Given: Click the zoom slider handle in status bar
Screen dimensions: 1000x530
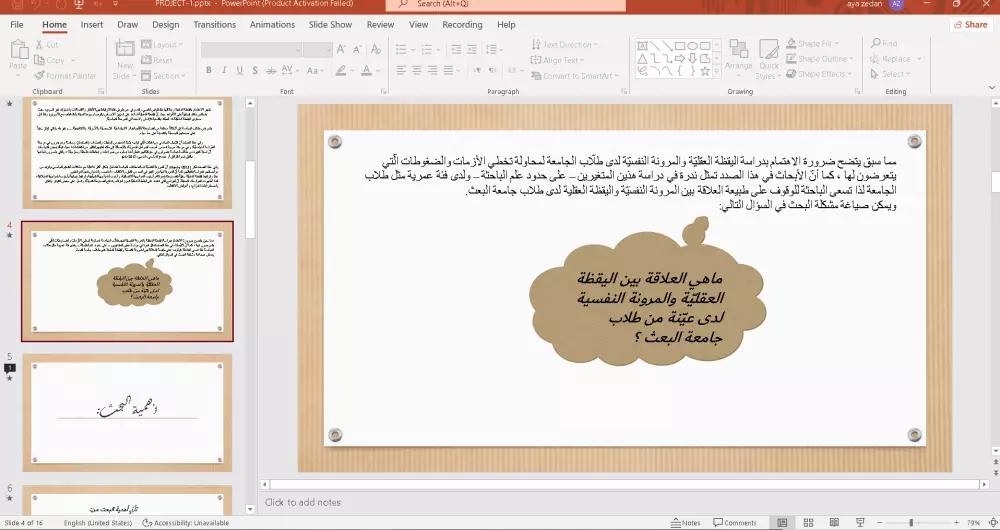Looking at the screenshot, I should tap(911, 522).
